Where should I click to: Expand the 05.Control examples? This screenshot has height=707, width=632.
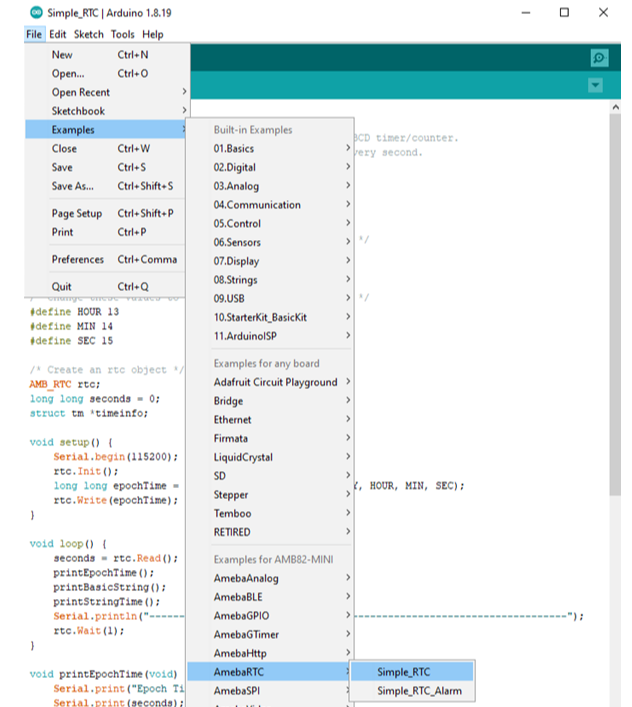pyautogui.click(x=270, y=224)
